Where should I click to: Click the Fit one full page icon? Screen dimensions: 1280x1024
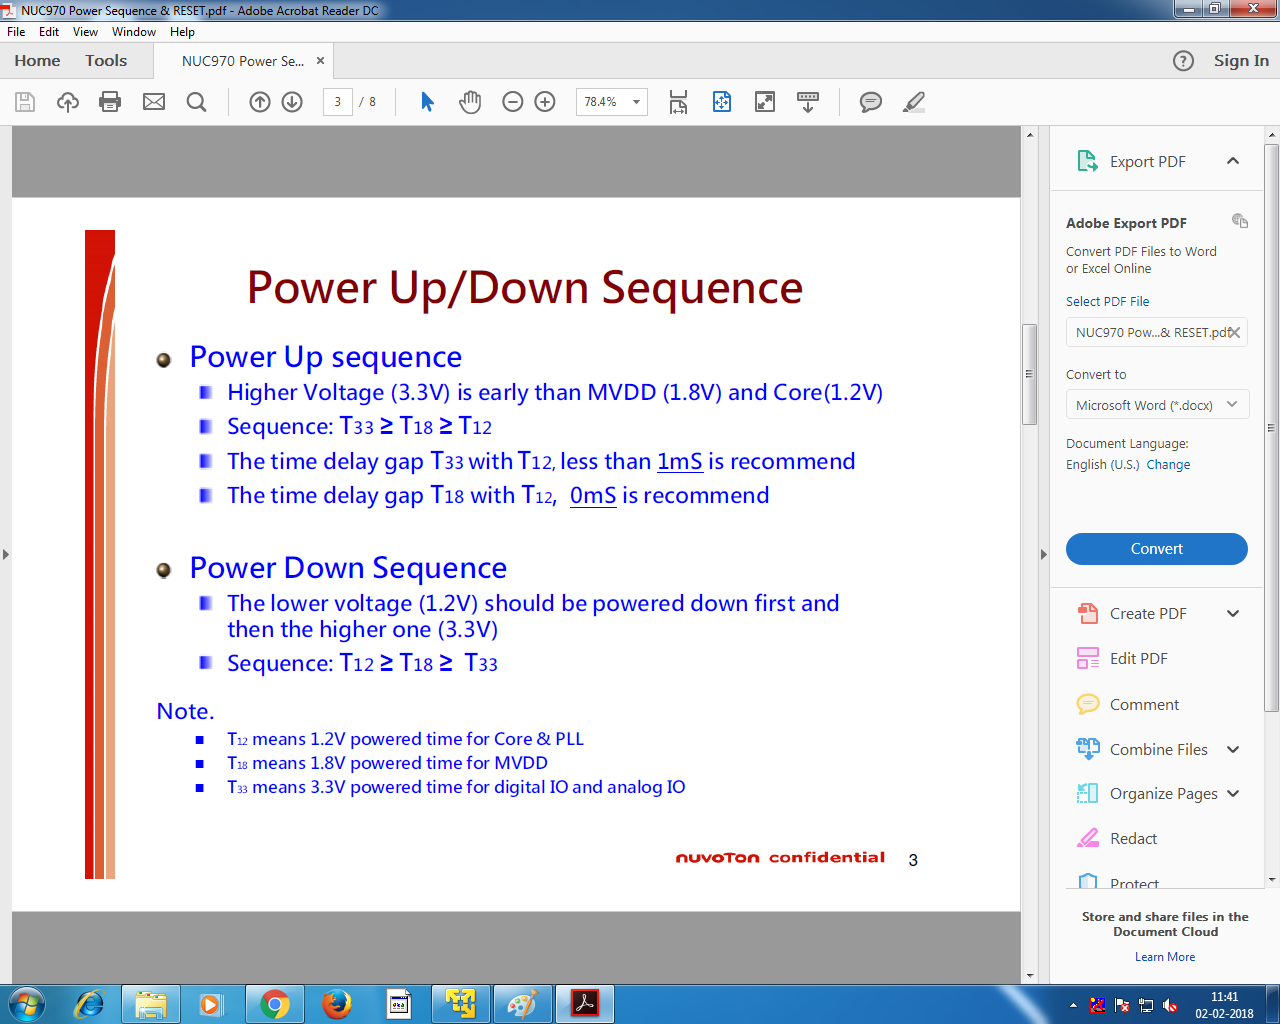722,102
